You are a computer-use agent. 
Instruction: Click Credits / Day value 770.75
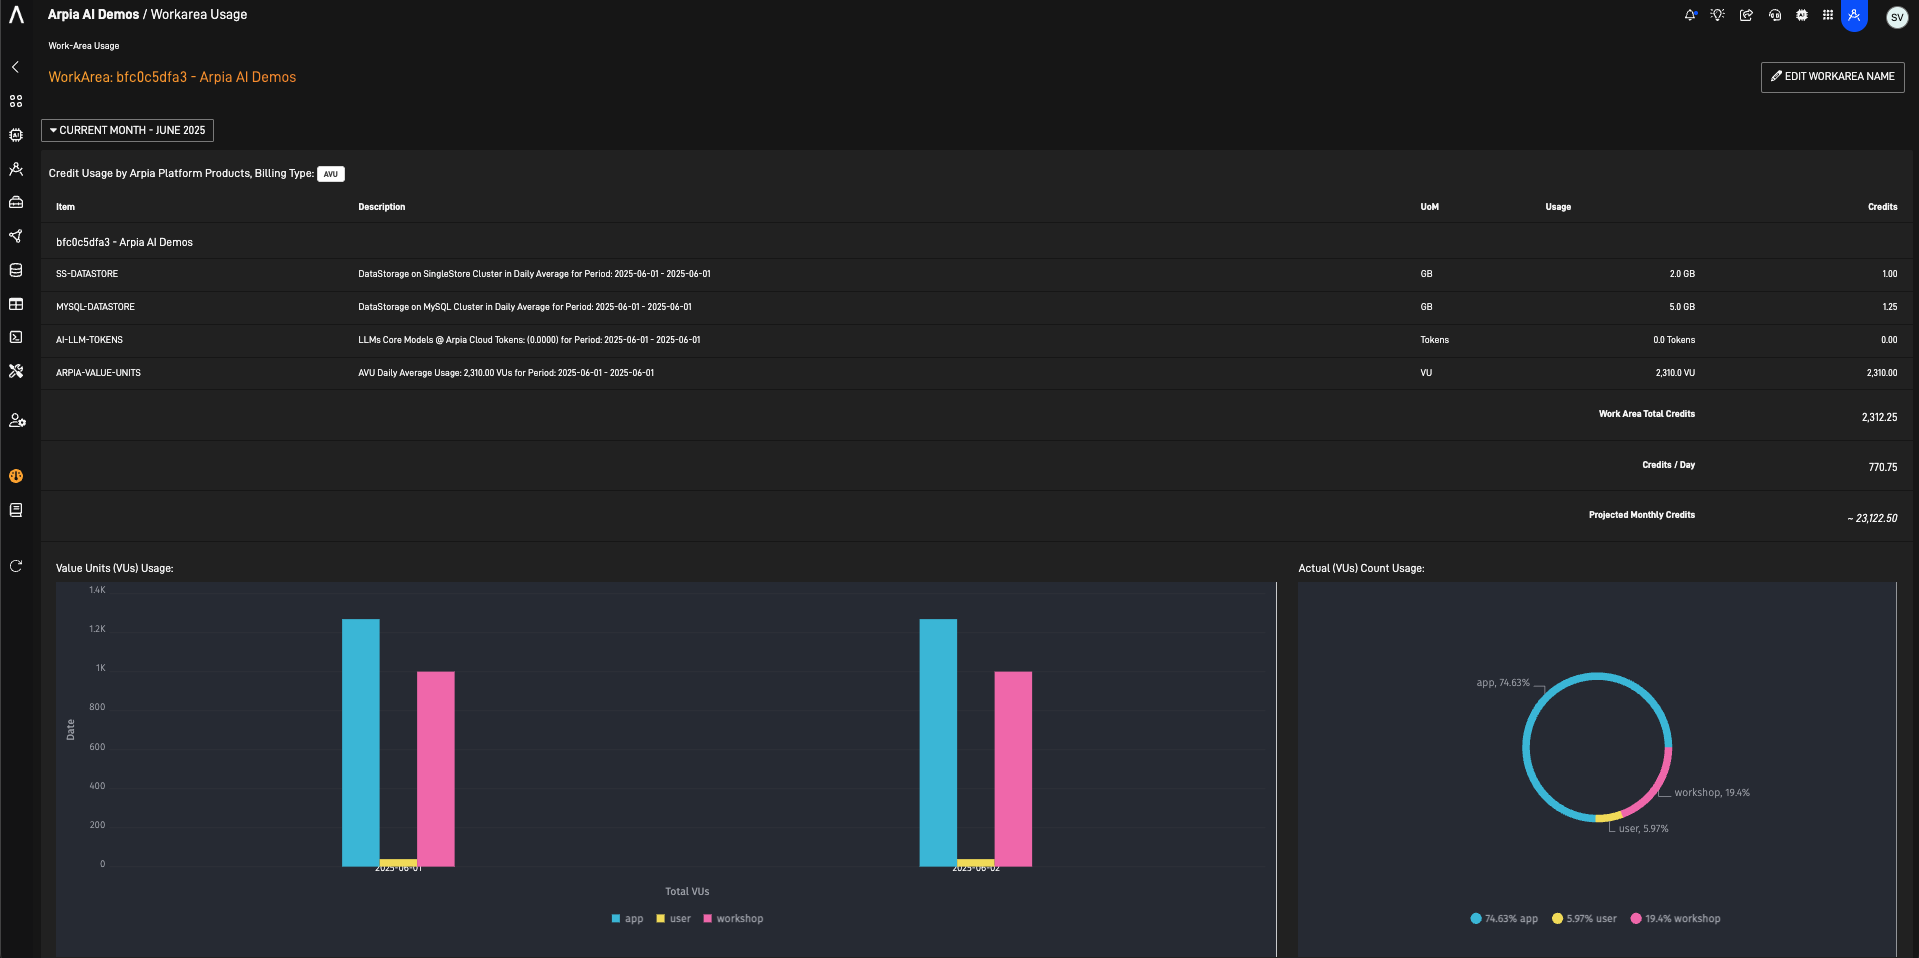pos(1882,467)
